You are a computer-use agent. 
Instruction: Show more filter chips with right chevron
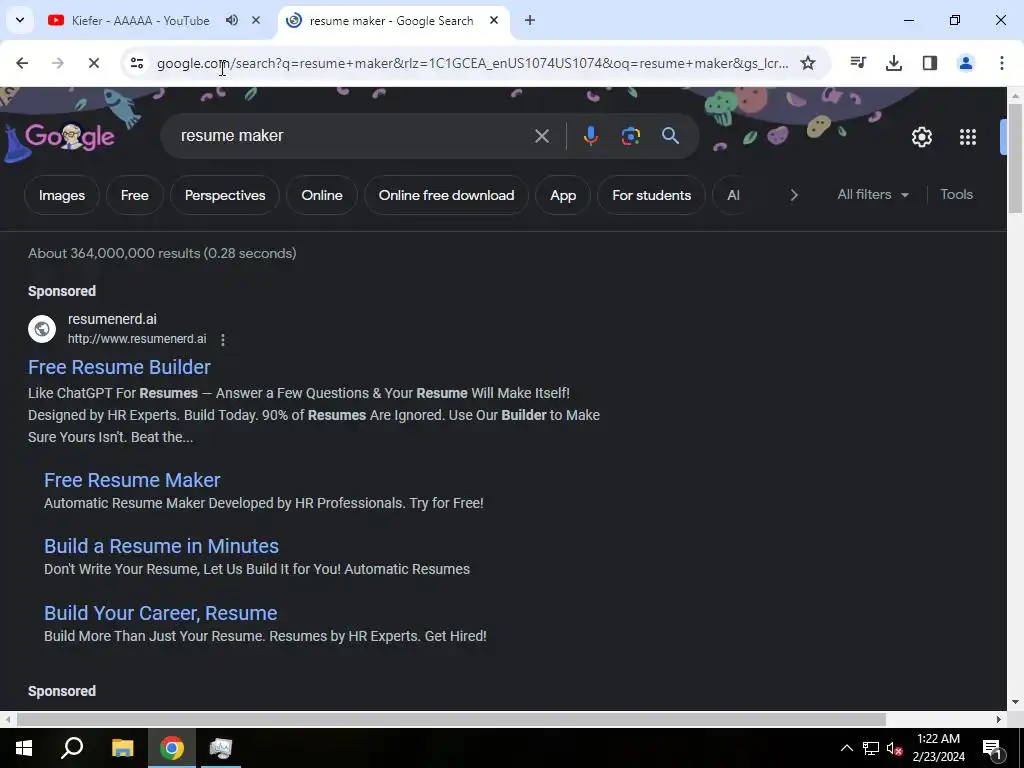tap(793, 195)
